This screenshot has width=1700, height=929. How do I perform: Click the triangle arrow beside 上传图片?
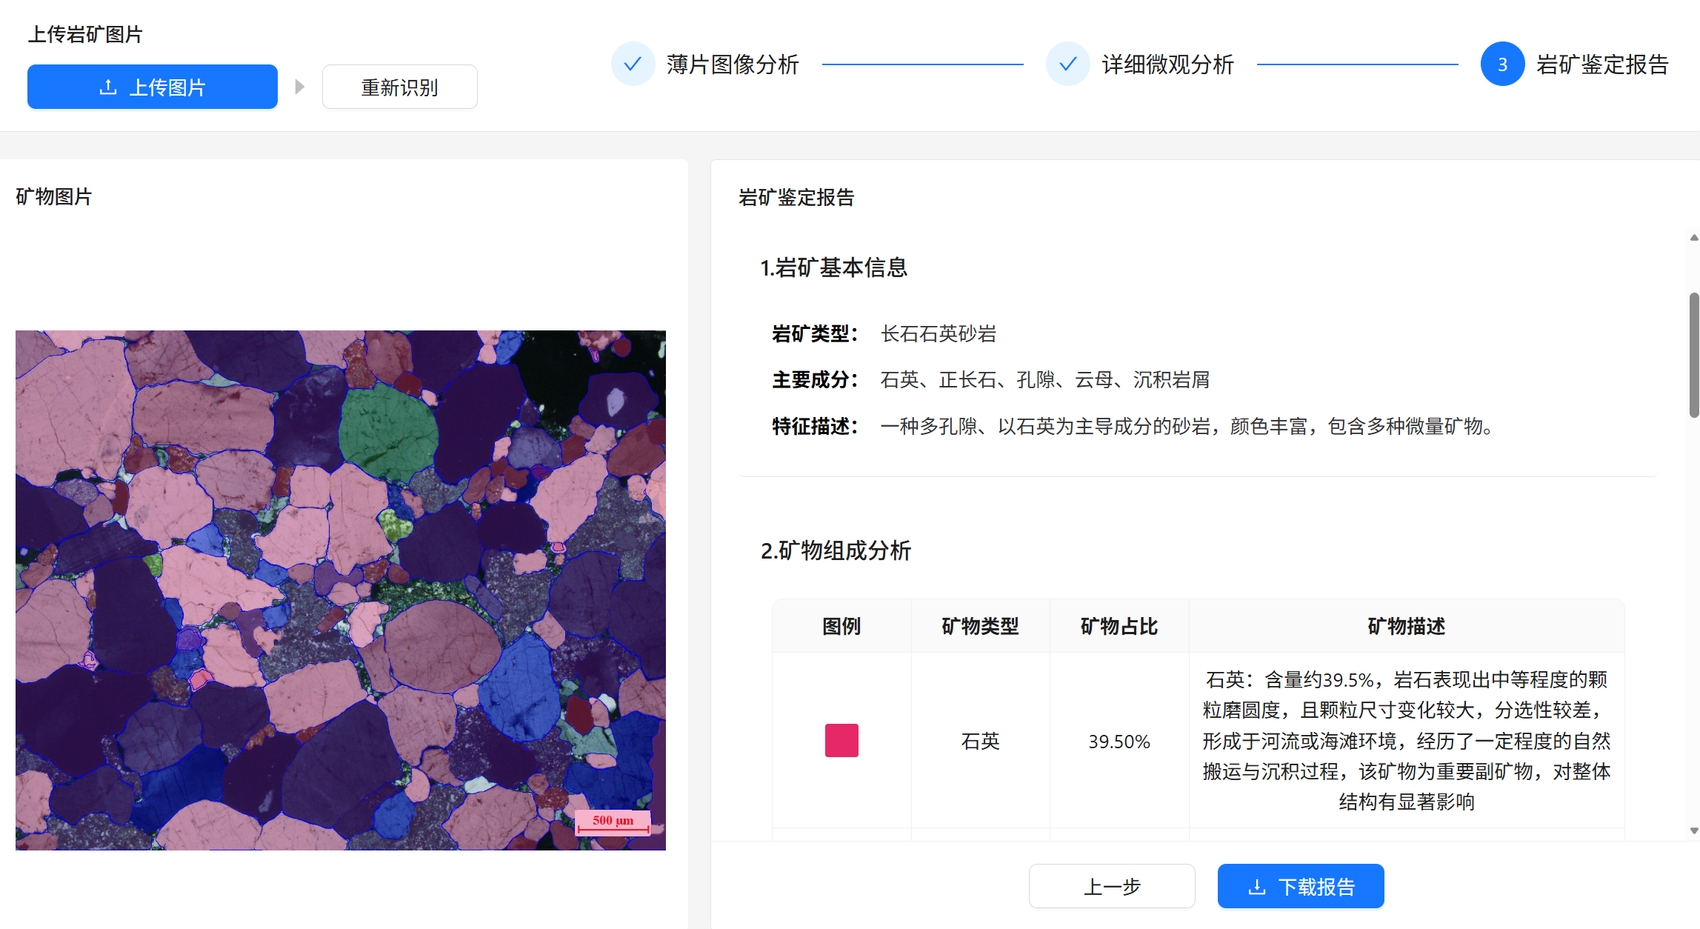(299, 87)
